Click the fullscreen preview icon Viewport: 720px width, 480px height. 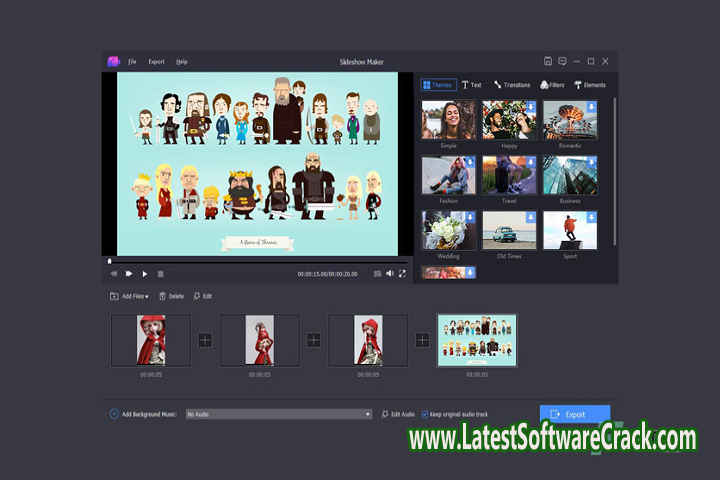click(402, 273)
